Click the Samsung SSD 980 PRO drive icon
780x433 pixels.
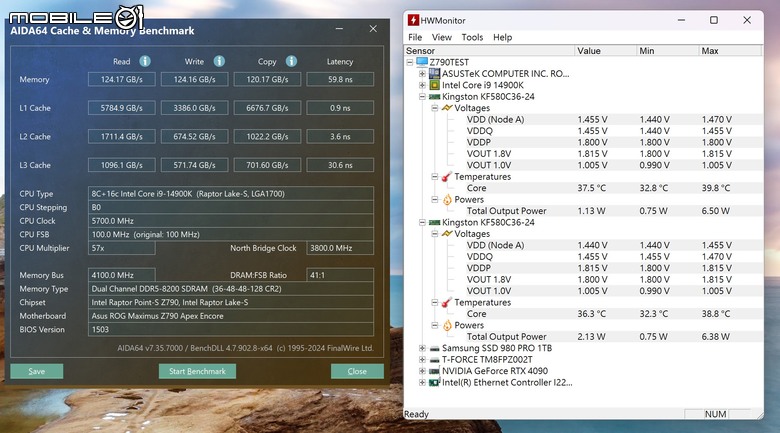434,348
